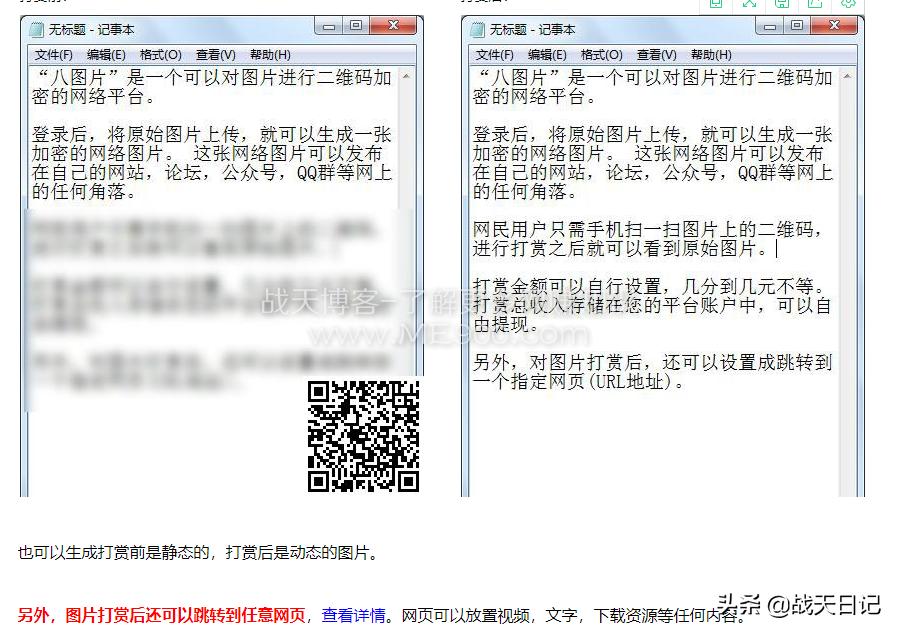
Task: Click the image export icon
Action: pos(816,5)
